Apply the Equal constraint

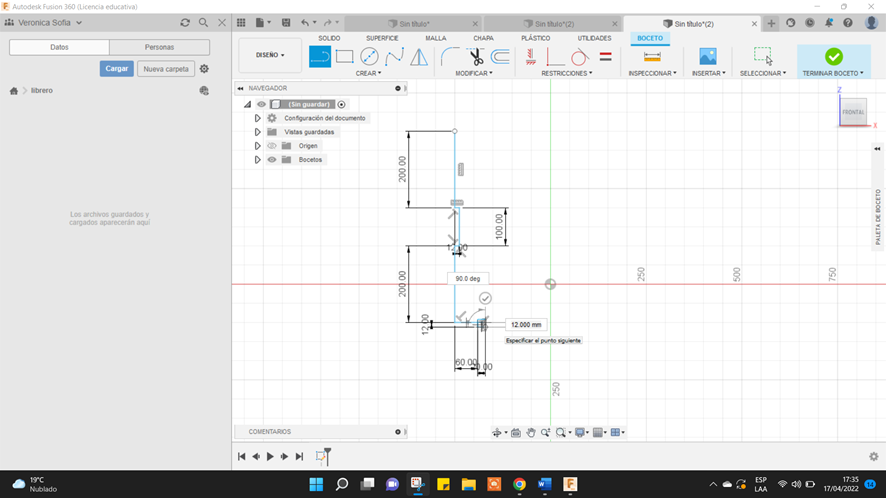pos(606,57)
